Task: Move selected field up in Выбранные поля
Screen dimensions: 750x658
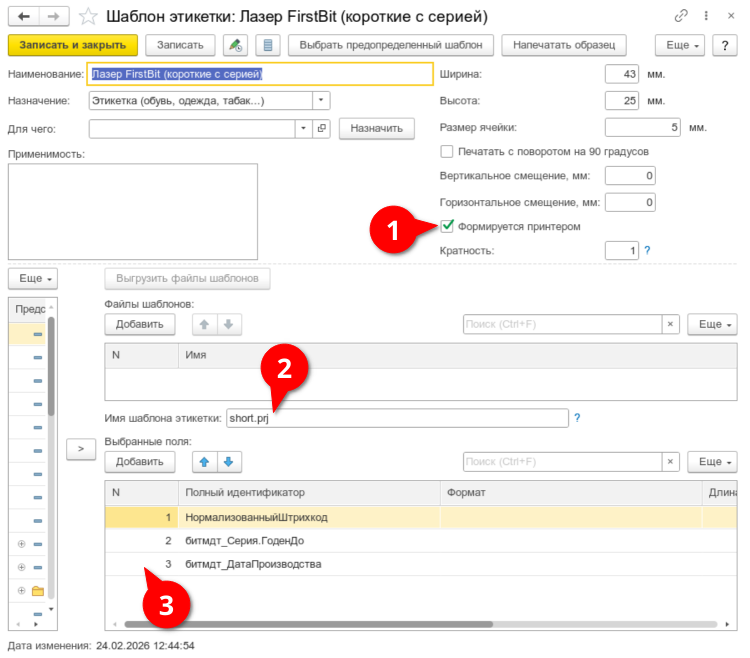Action: coord(204,461)
